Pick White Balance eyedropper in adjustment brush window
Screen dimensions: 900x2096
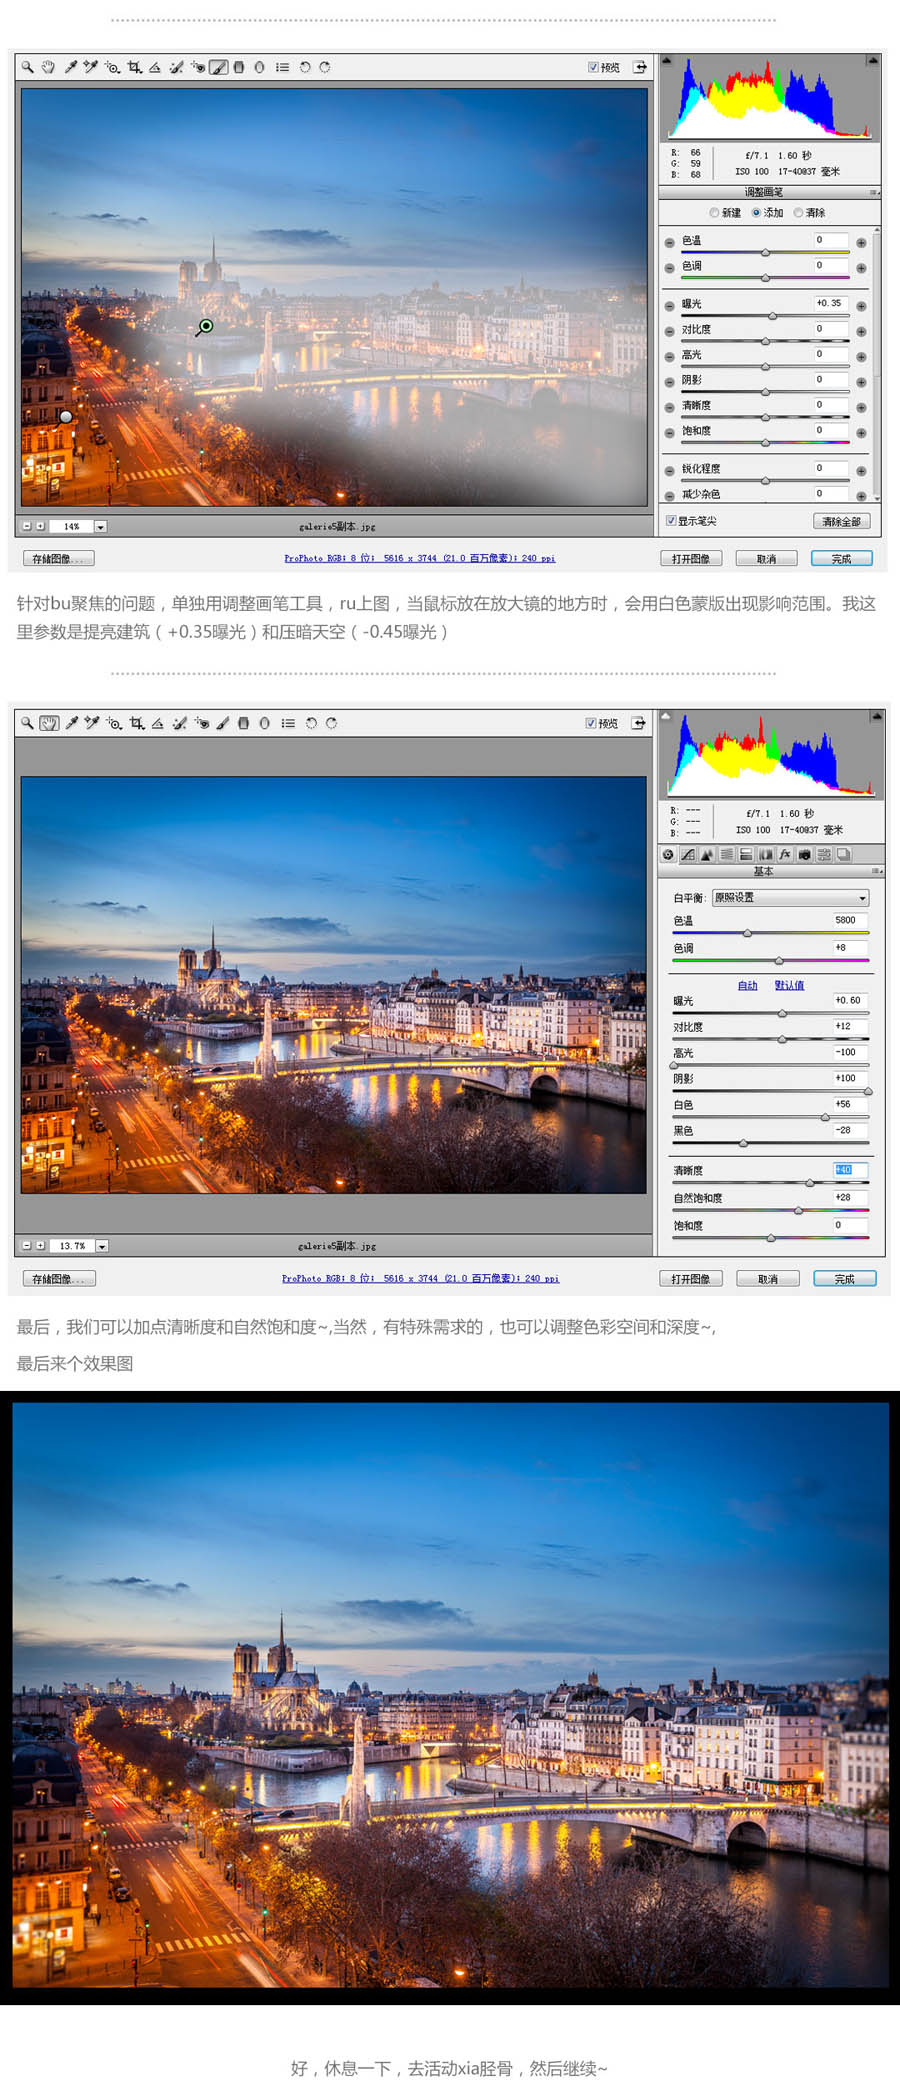[x=71, y=67]
